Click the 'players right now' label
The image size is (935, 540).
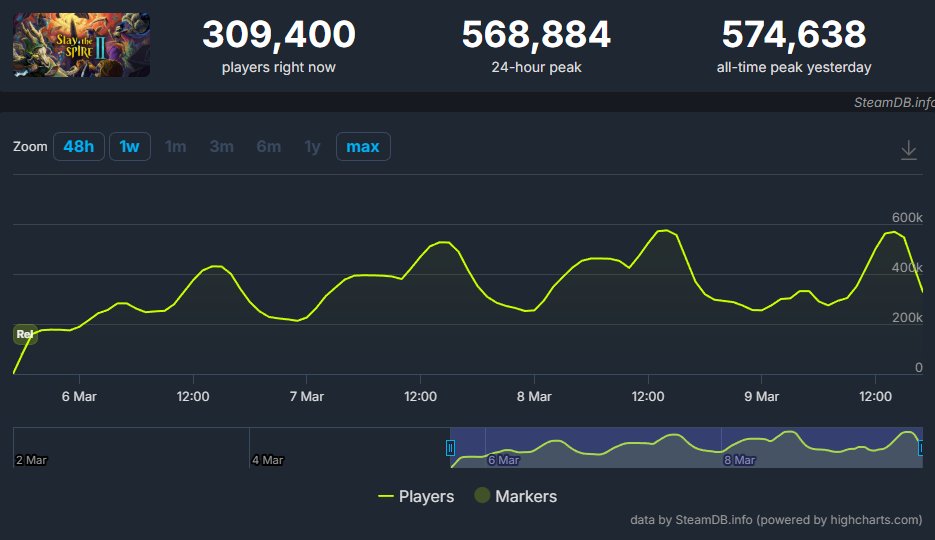tap(278, 67)
